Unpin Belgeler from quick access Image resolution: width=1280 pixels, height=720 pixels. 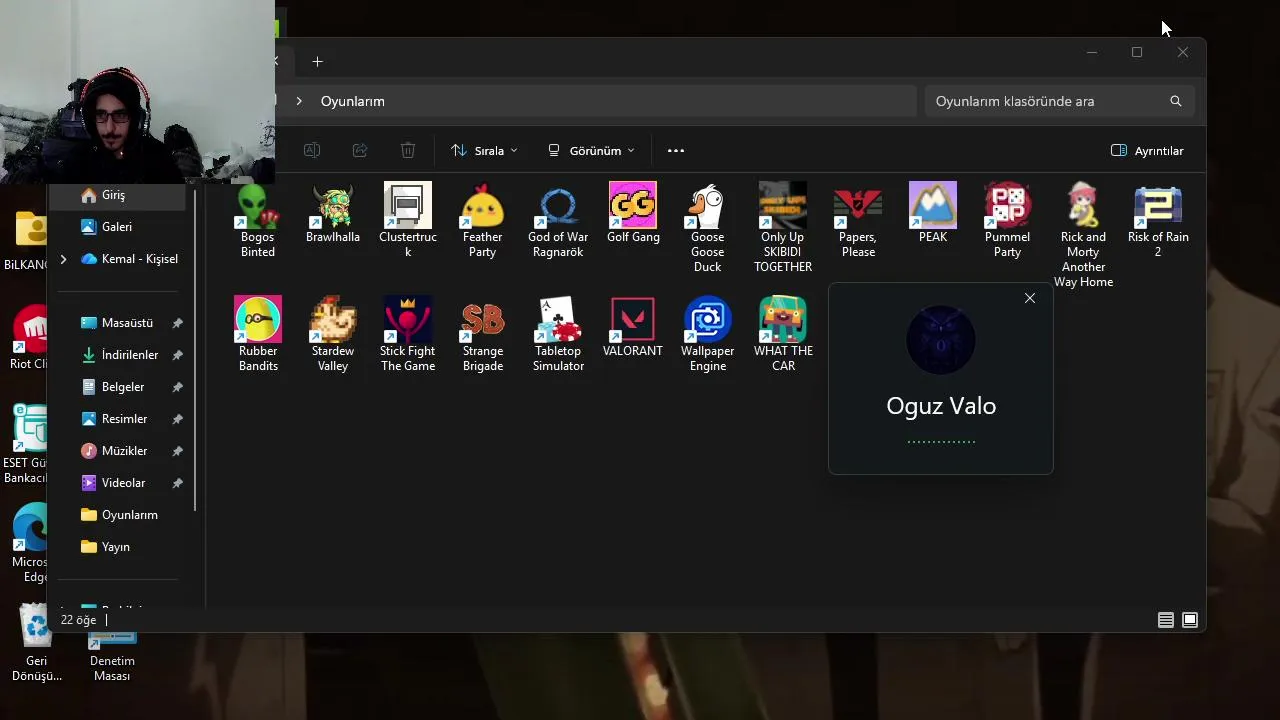click(177, 387)
